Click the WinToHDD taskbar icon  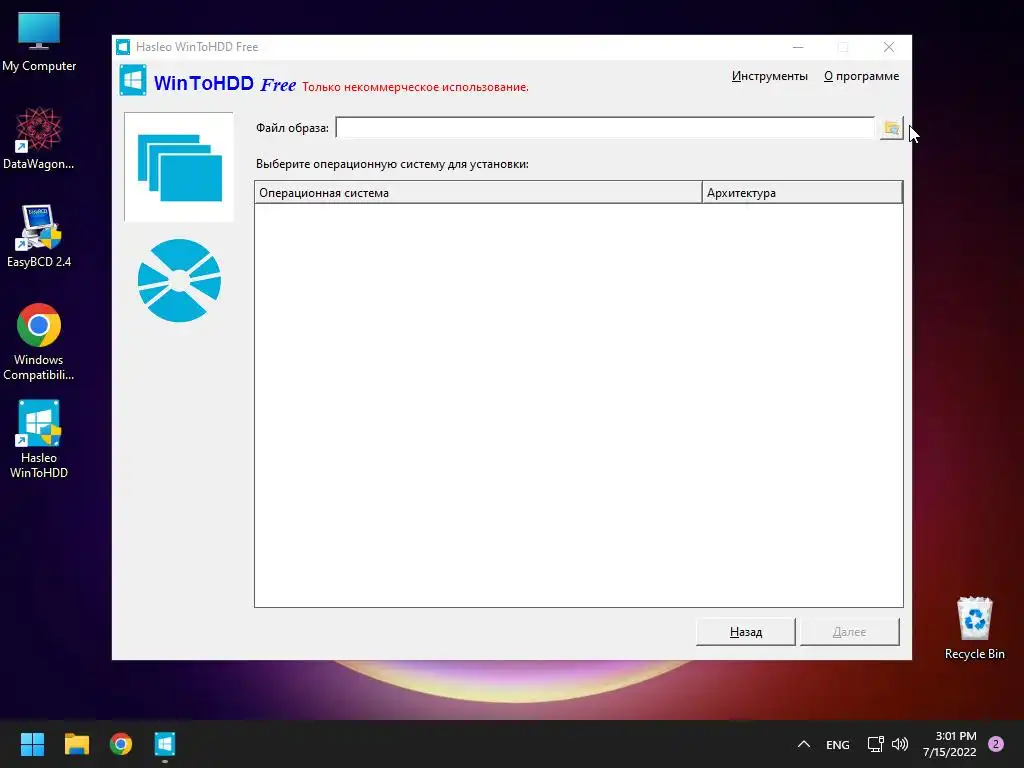tap(165, 744)
